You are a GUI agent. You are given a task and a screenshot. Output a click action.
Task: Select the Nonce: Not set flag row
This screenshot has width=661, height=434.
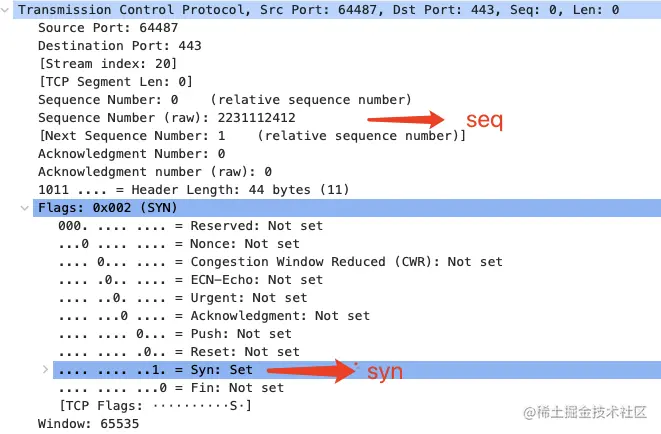click(179, 243)
